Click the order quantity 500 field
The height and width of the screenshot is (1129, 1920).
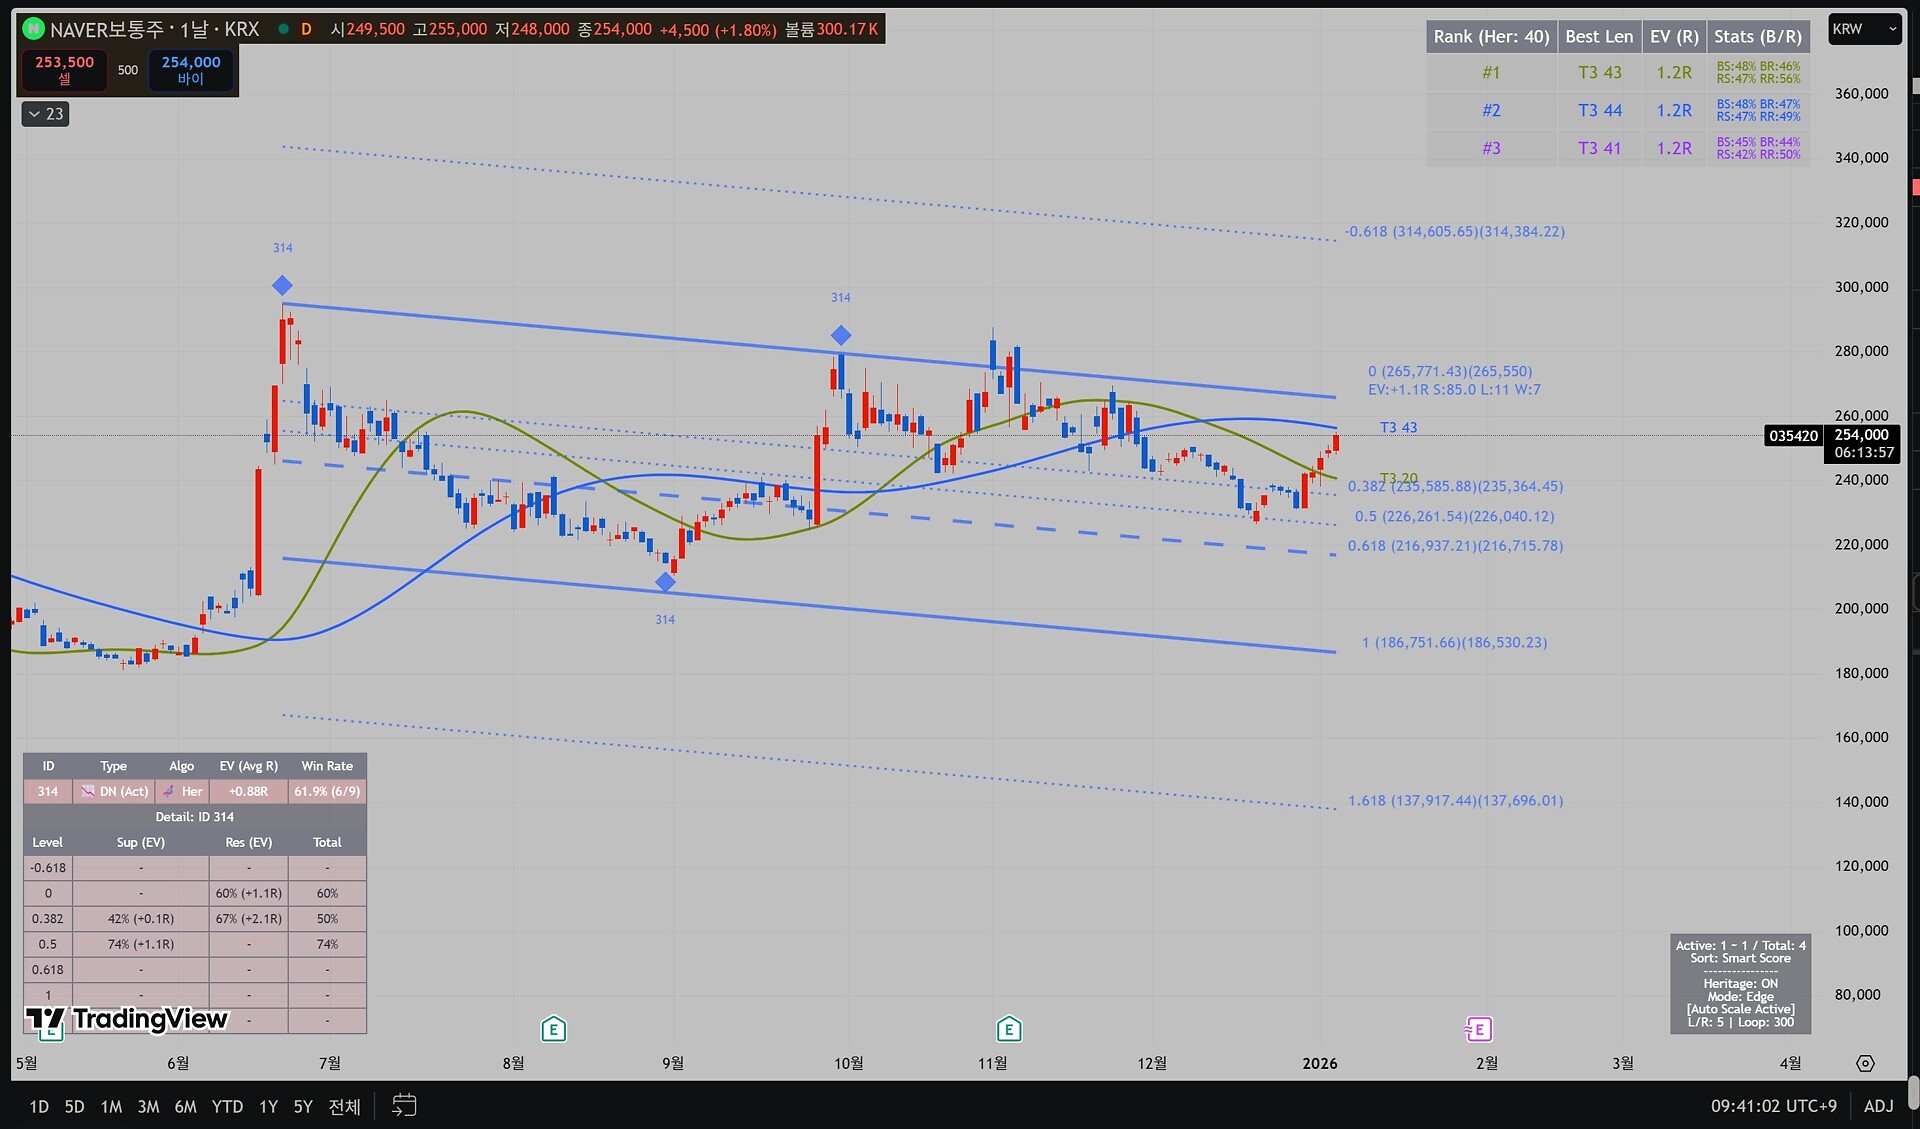coord(128,70)
